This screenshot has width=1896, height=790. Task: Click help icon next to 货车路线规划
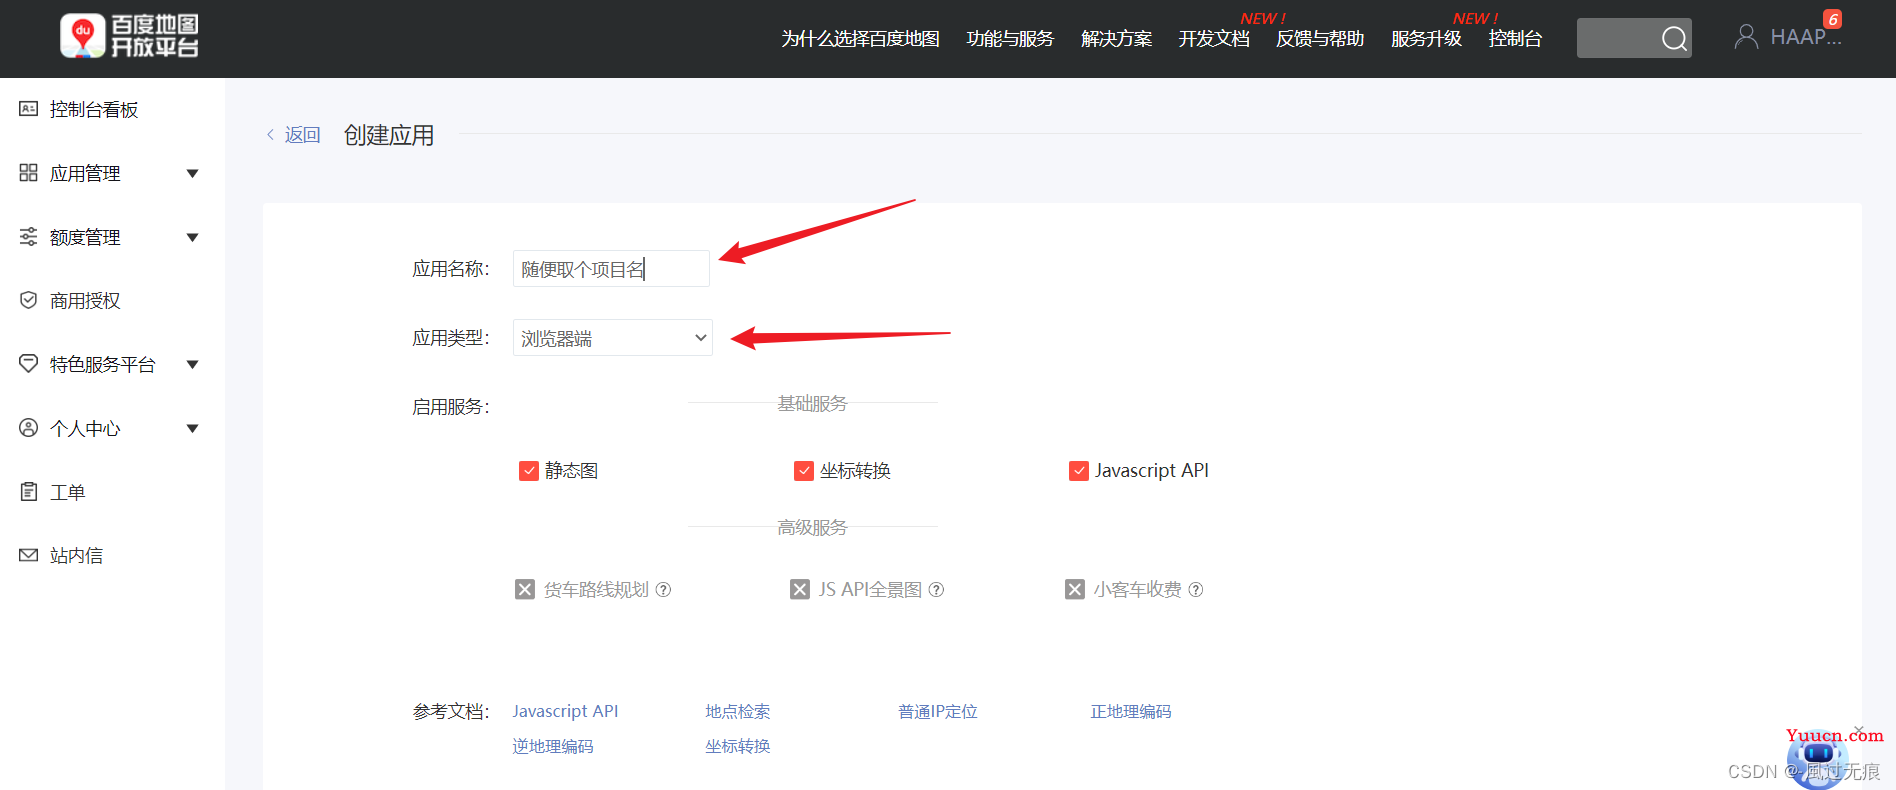(663, 590)
